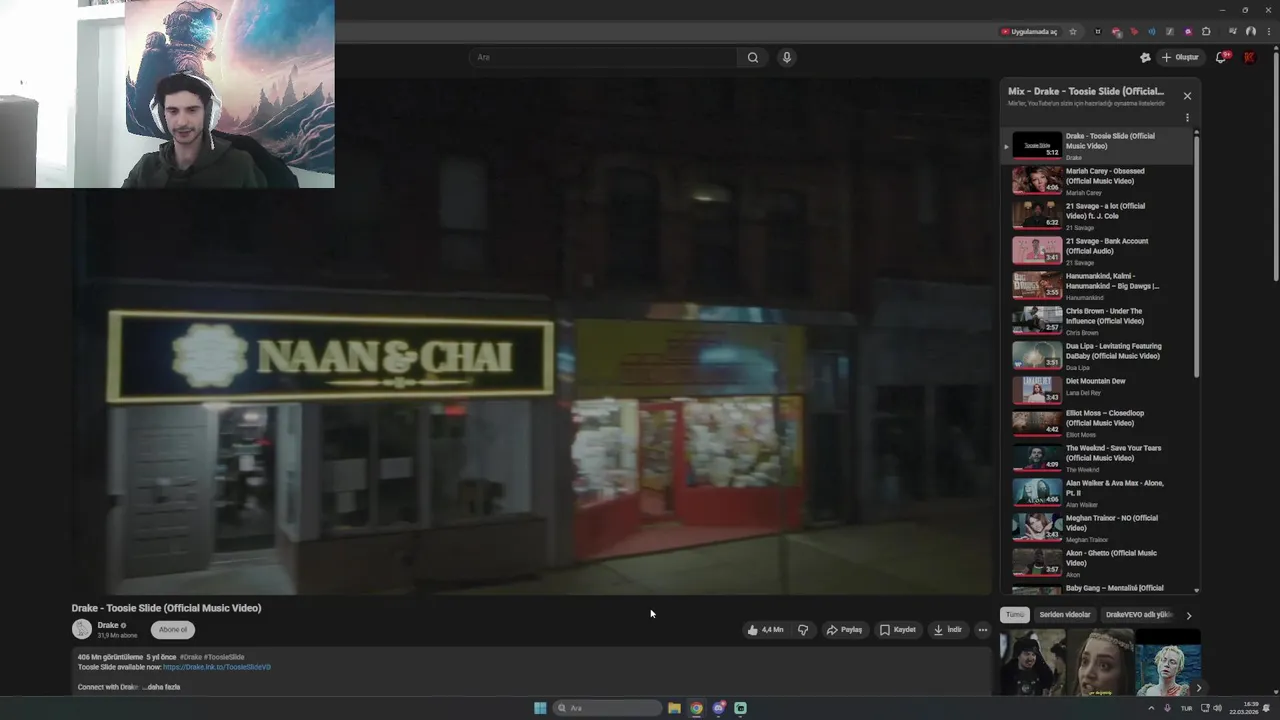Open YouTube notifications bell
1280x720 pixels.
pos(1221,57)
